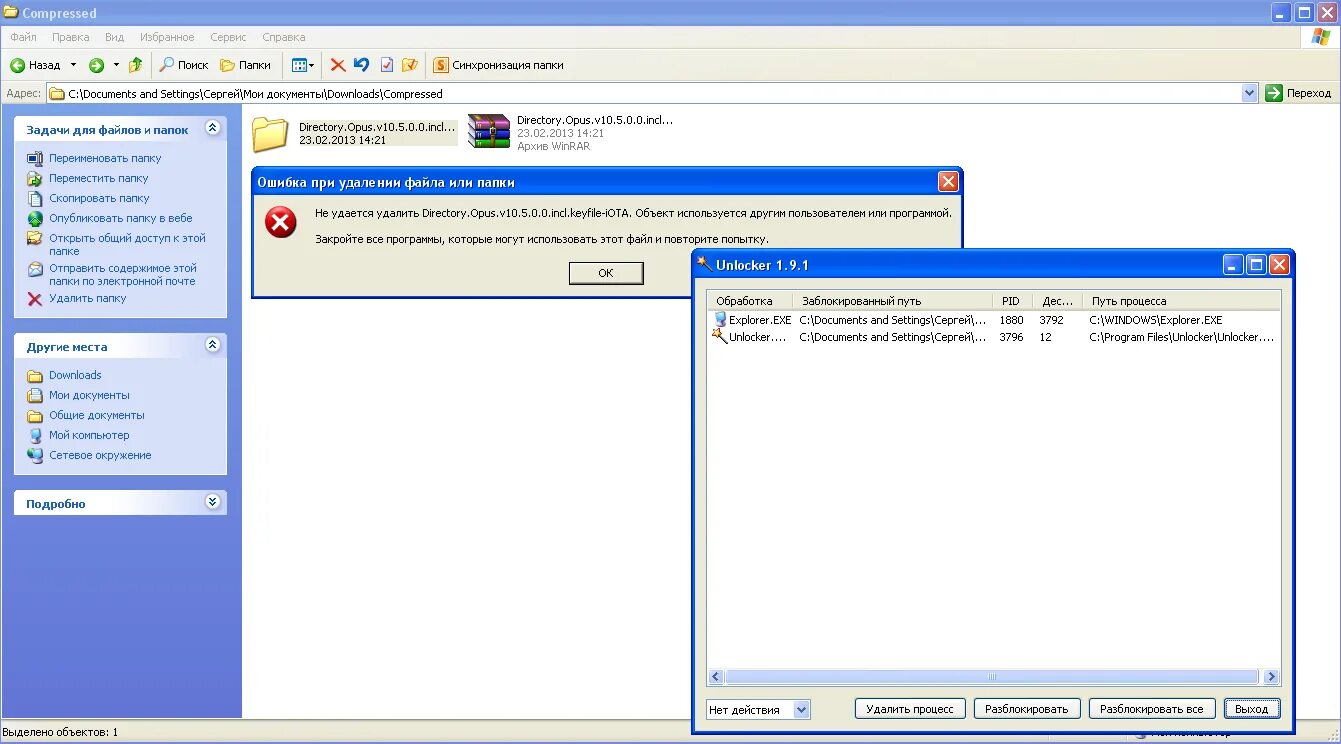Viewport: 1341px width, 744px height.
Task: Go up one folder level
Action: click(x=136, y=65)
